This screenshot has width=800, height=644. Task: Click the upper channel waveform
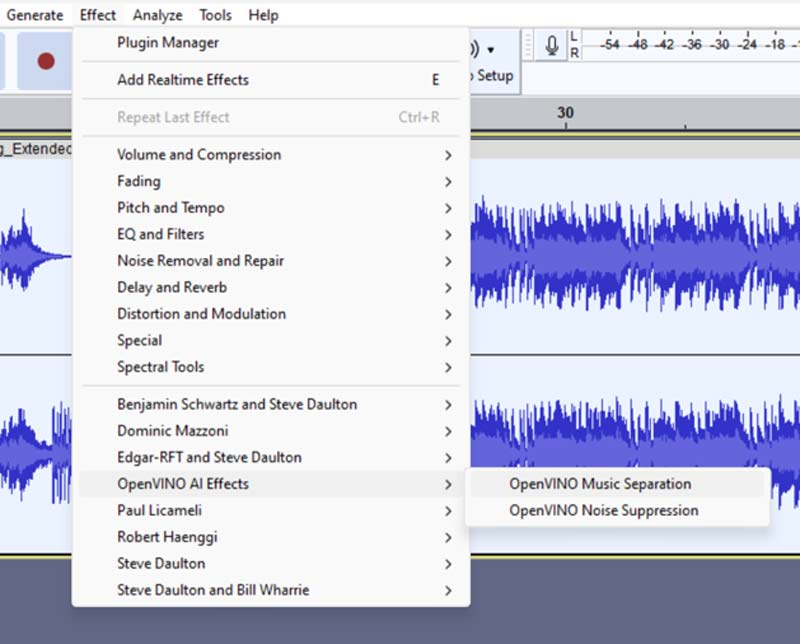click(635, 254)
